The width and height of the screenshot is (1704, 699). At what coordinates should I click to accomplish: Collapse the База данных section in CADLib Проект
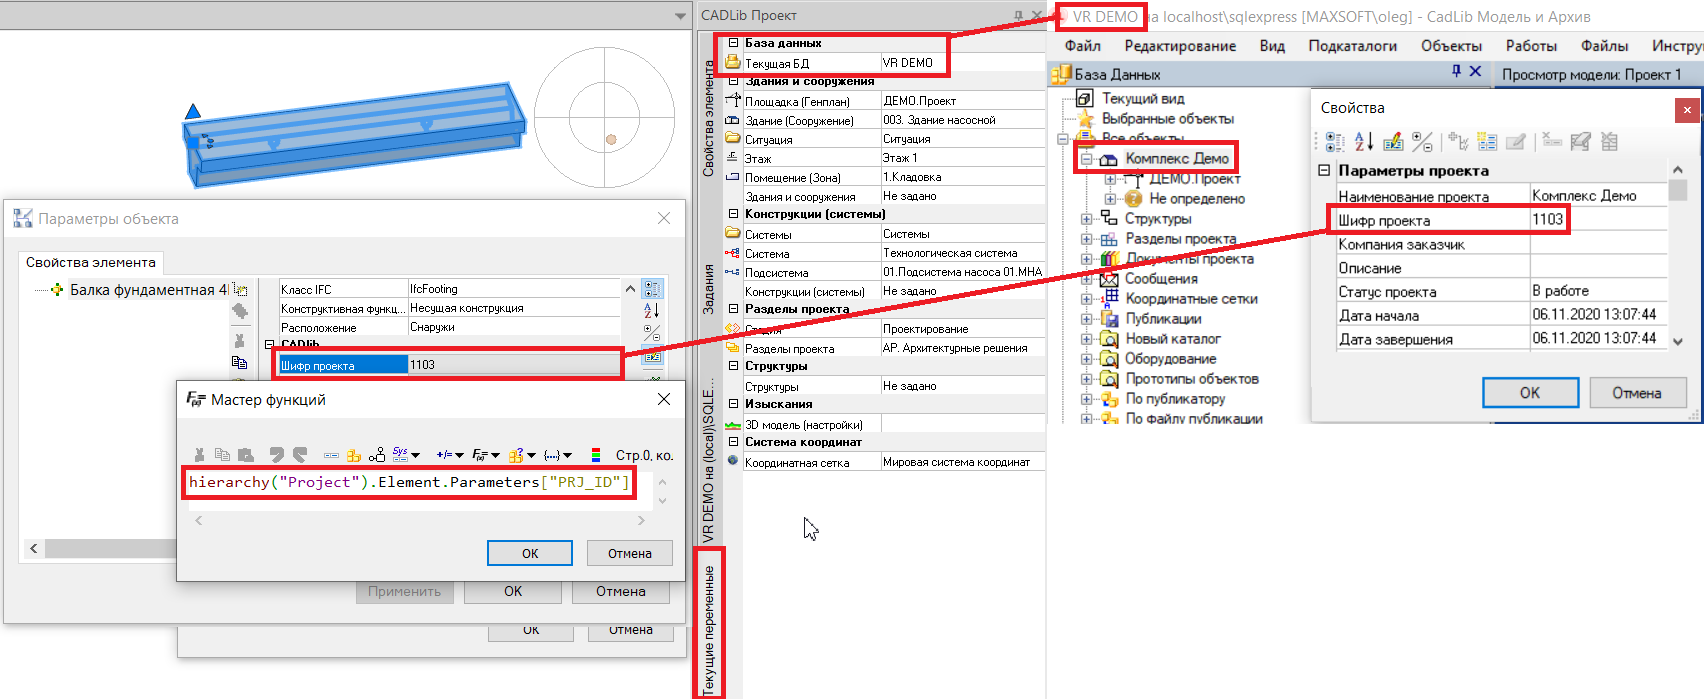click(x=733, y=43)
